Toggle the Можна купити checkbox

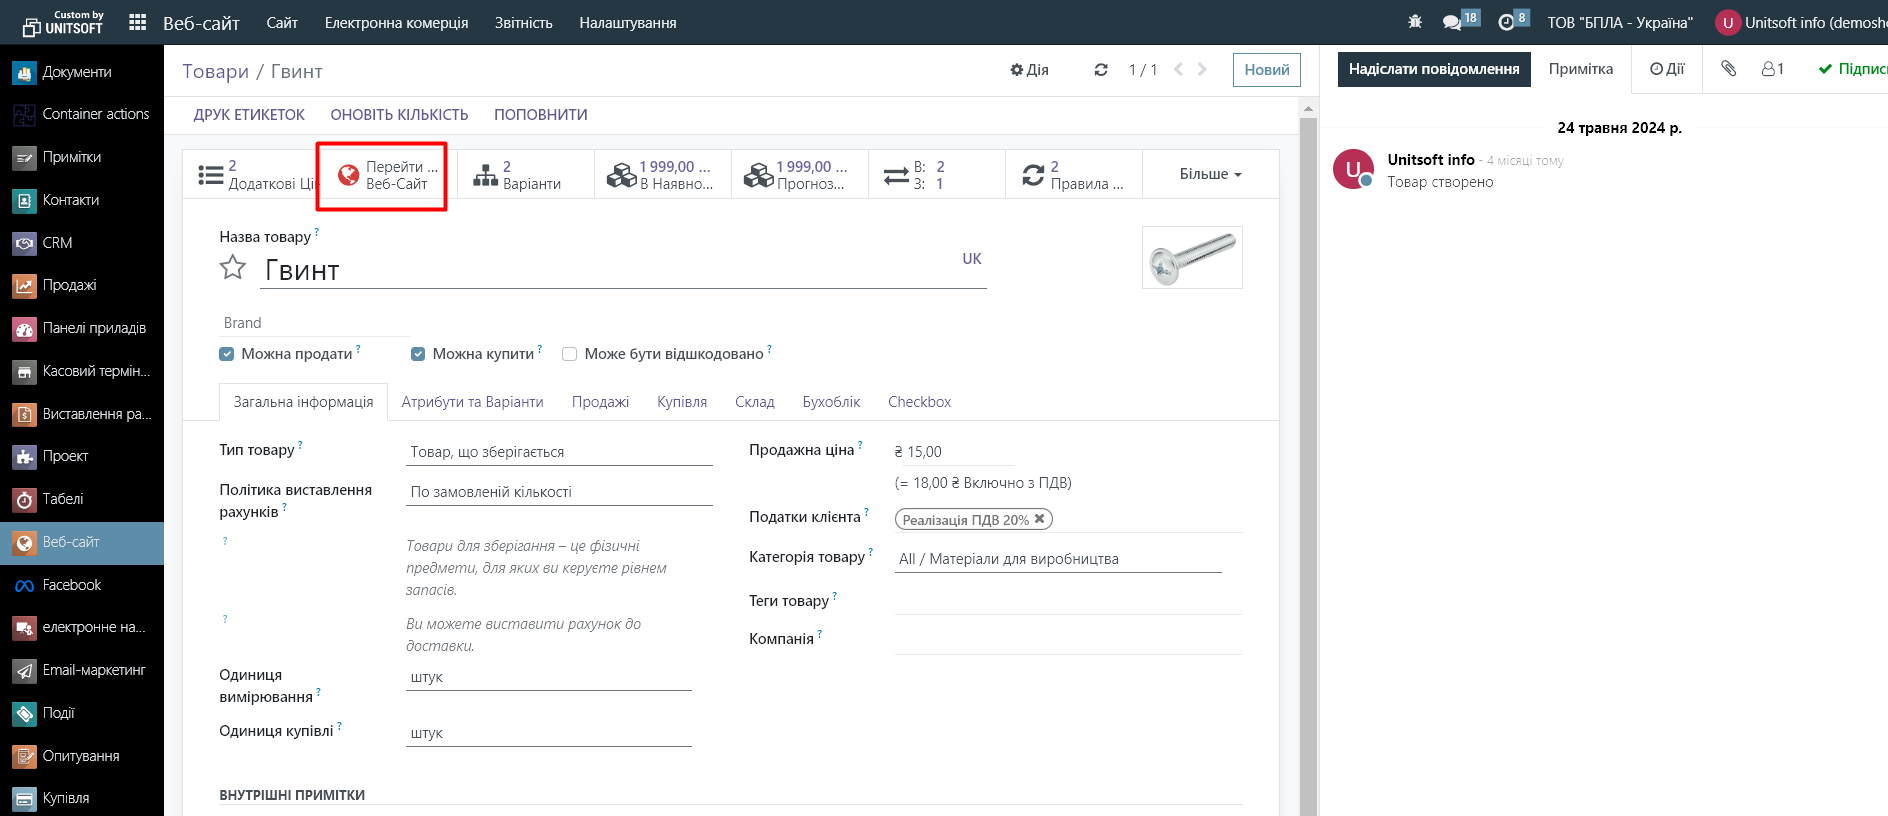(418, 354)
